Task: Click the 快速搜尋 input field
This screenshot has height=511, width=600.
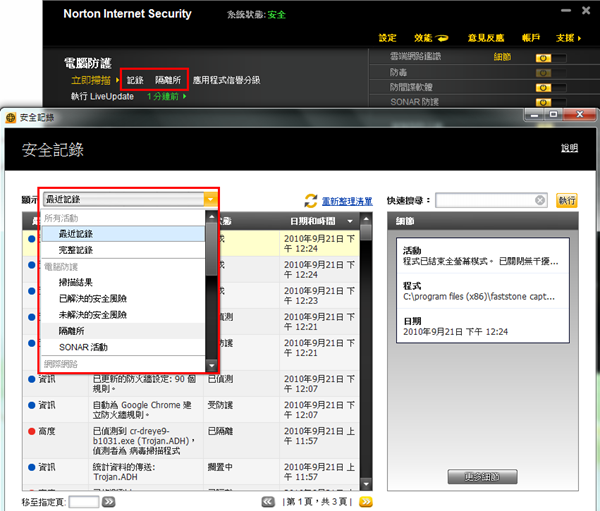Action: tap(491, 200)
